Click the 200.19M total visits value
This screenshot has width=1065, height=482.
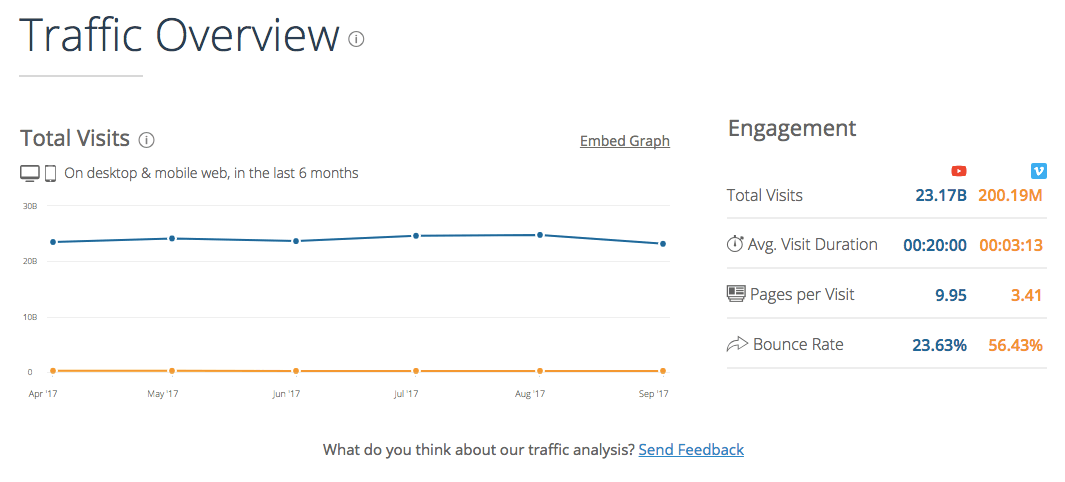[x=1010, y=195]
